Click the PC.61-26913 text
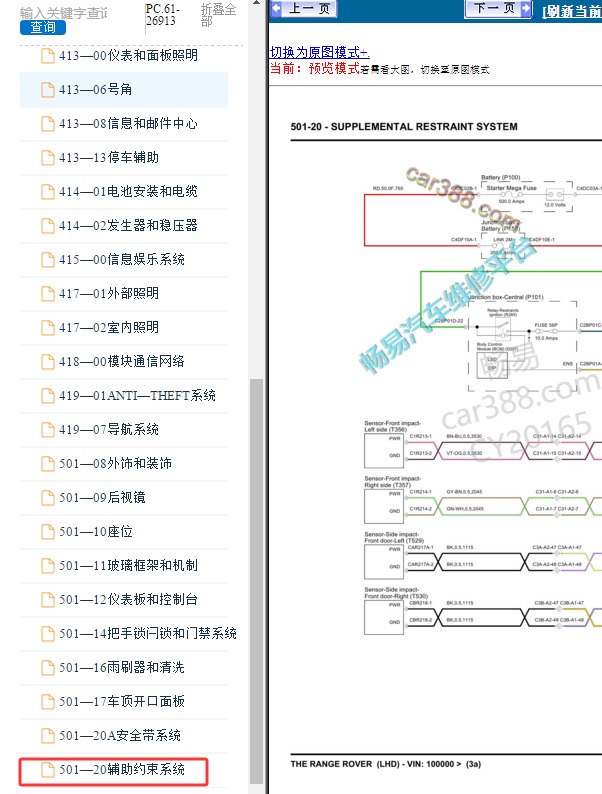 click(x=162, y=15)
